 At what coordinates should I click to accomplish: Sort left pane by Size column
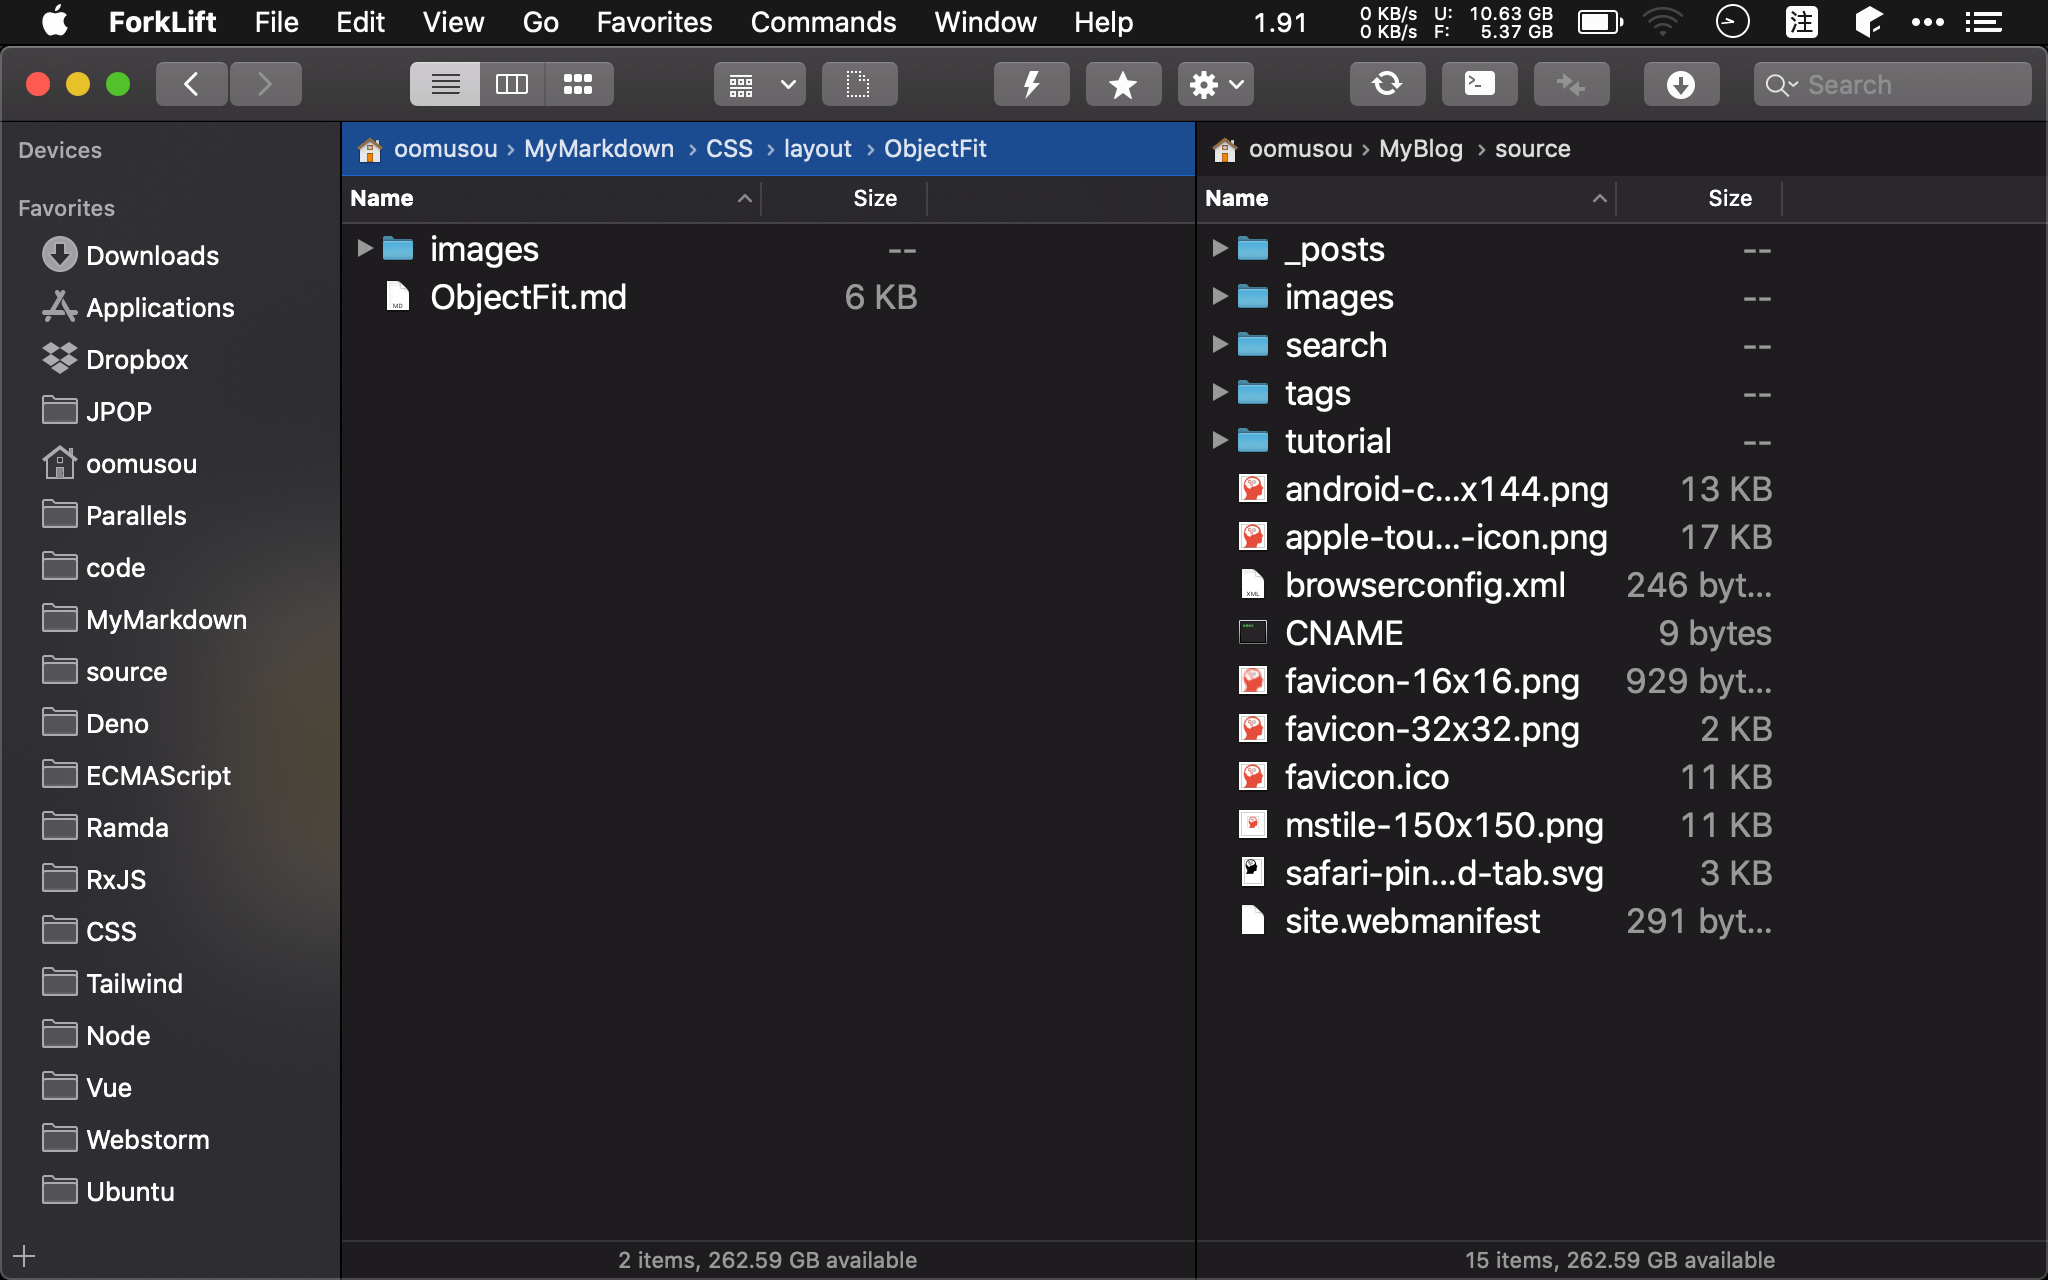click(844, 198)
